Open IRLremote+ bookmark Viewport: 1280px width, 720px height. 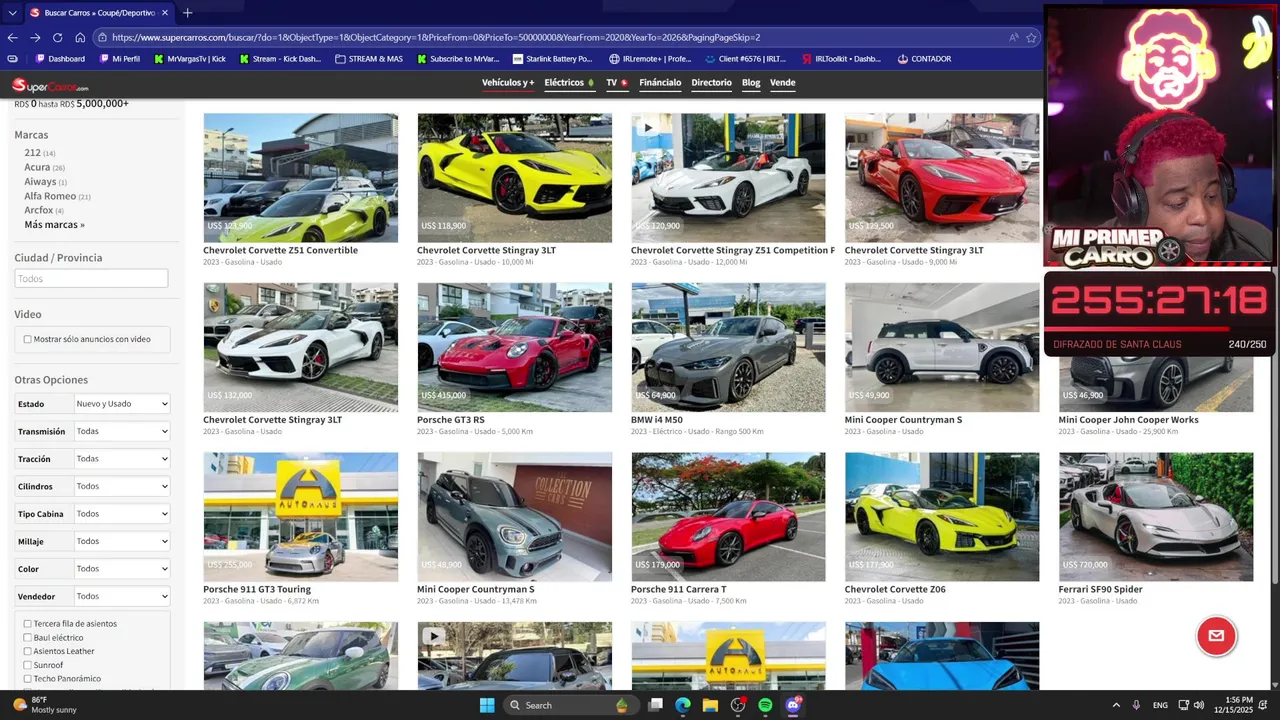point(650,59)
